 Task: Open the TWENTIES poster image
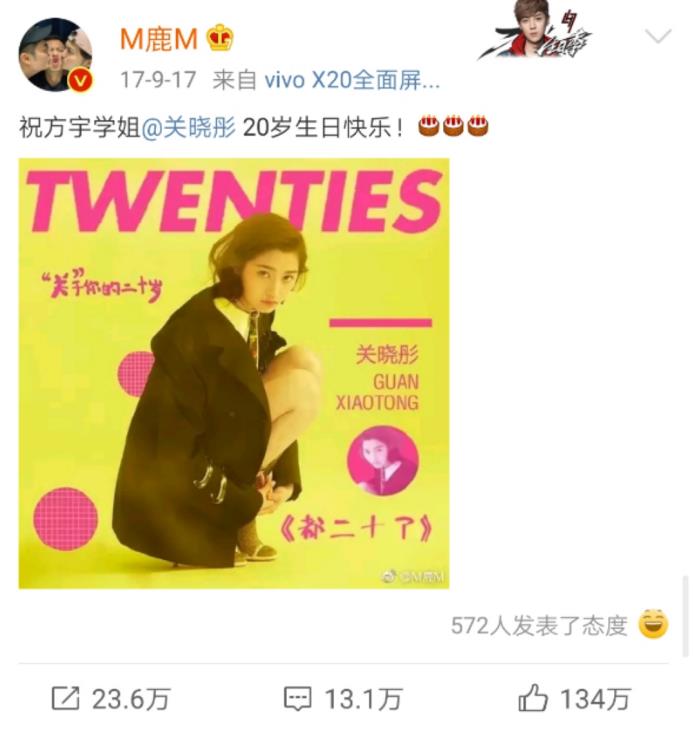coord(234,373)
